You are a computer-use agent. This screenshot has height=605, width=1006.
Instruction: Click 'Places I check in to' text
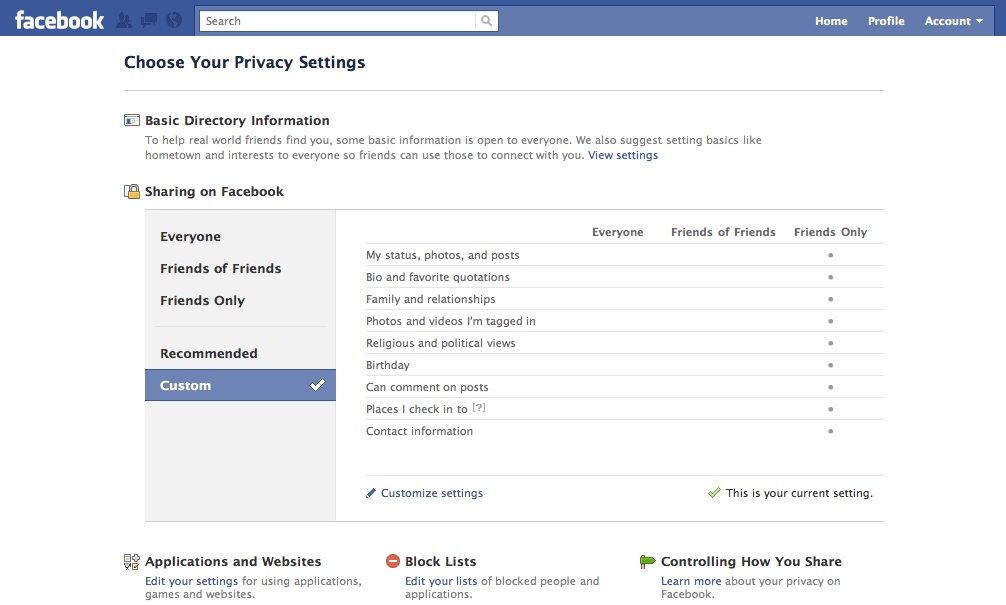tap(416, 409)
